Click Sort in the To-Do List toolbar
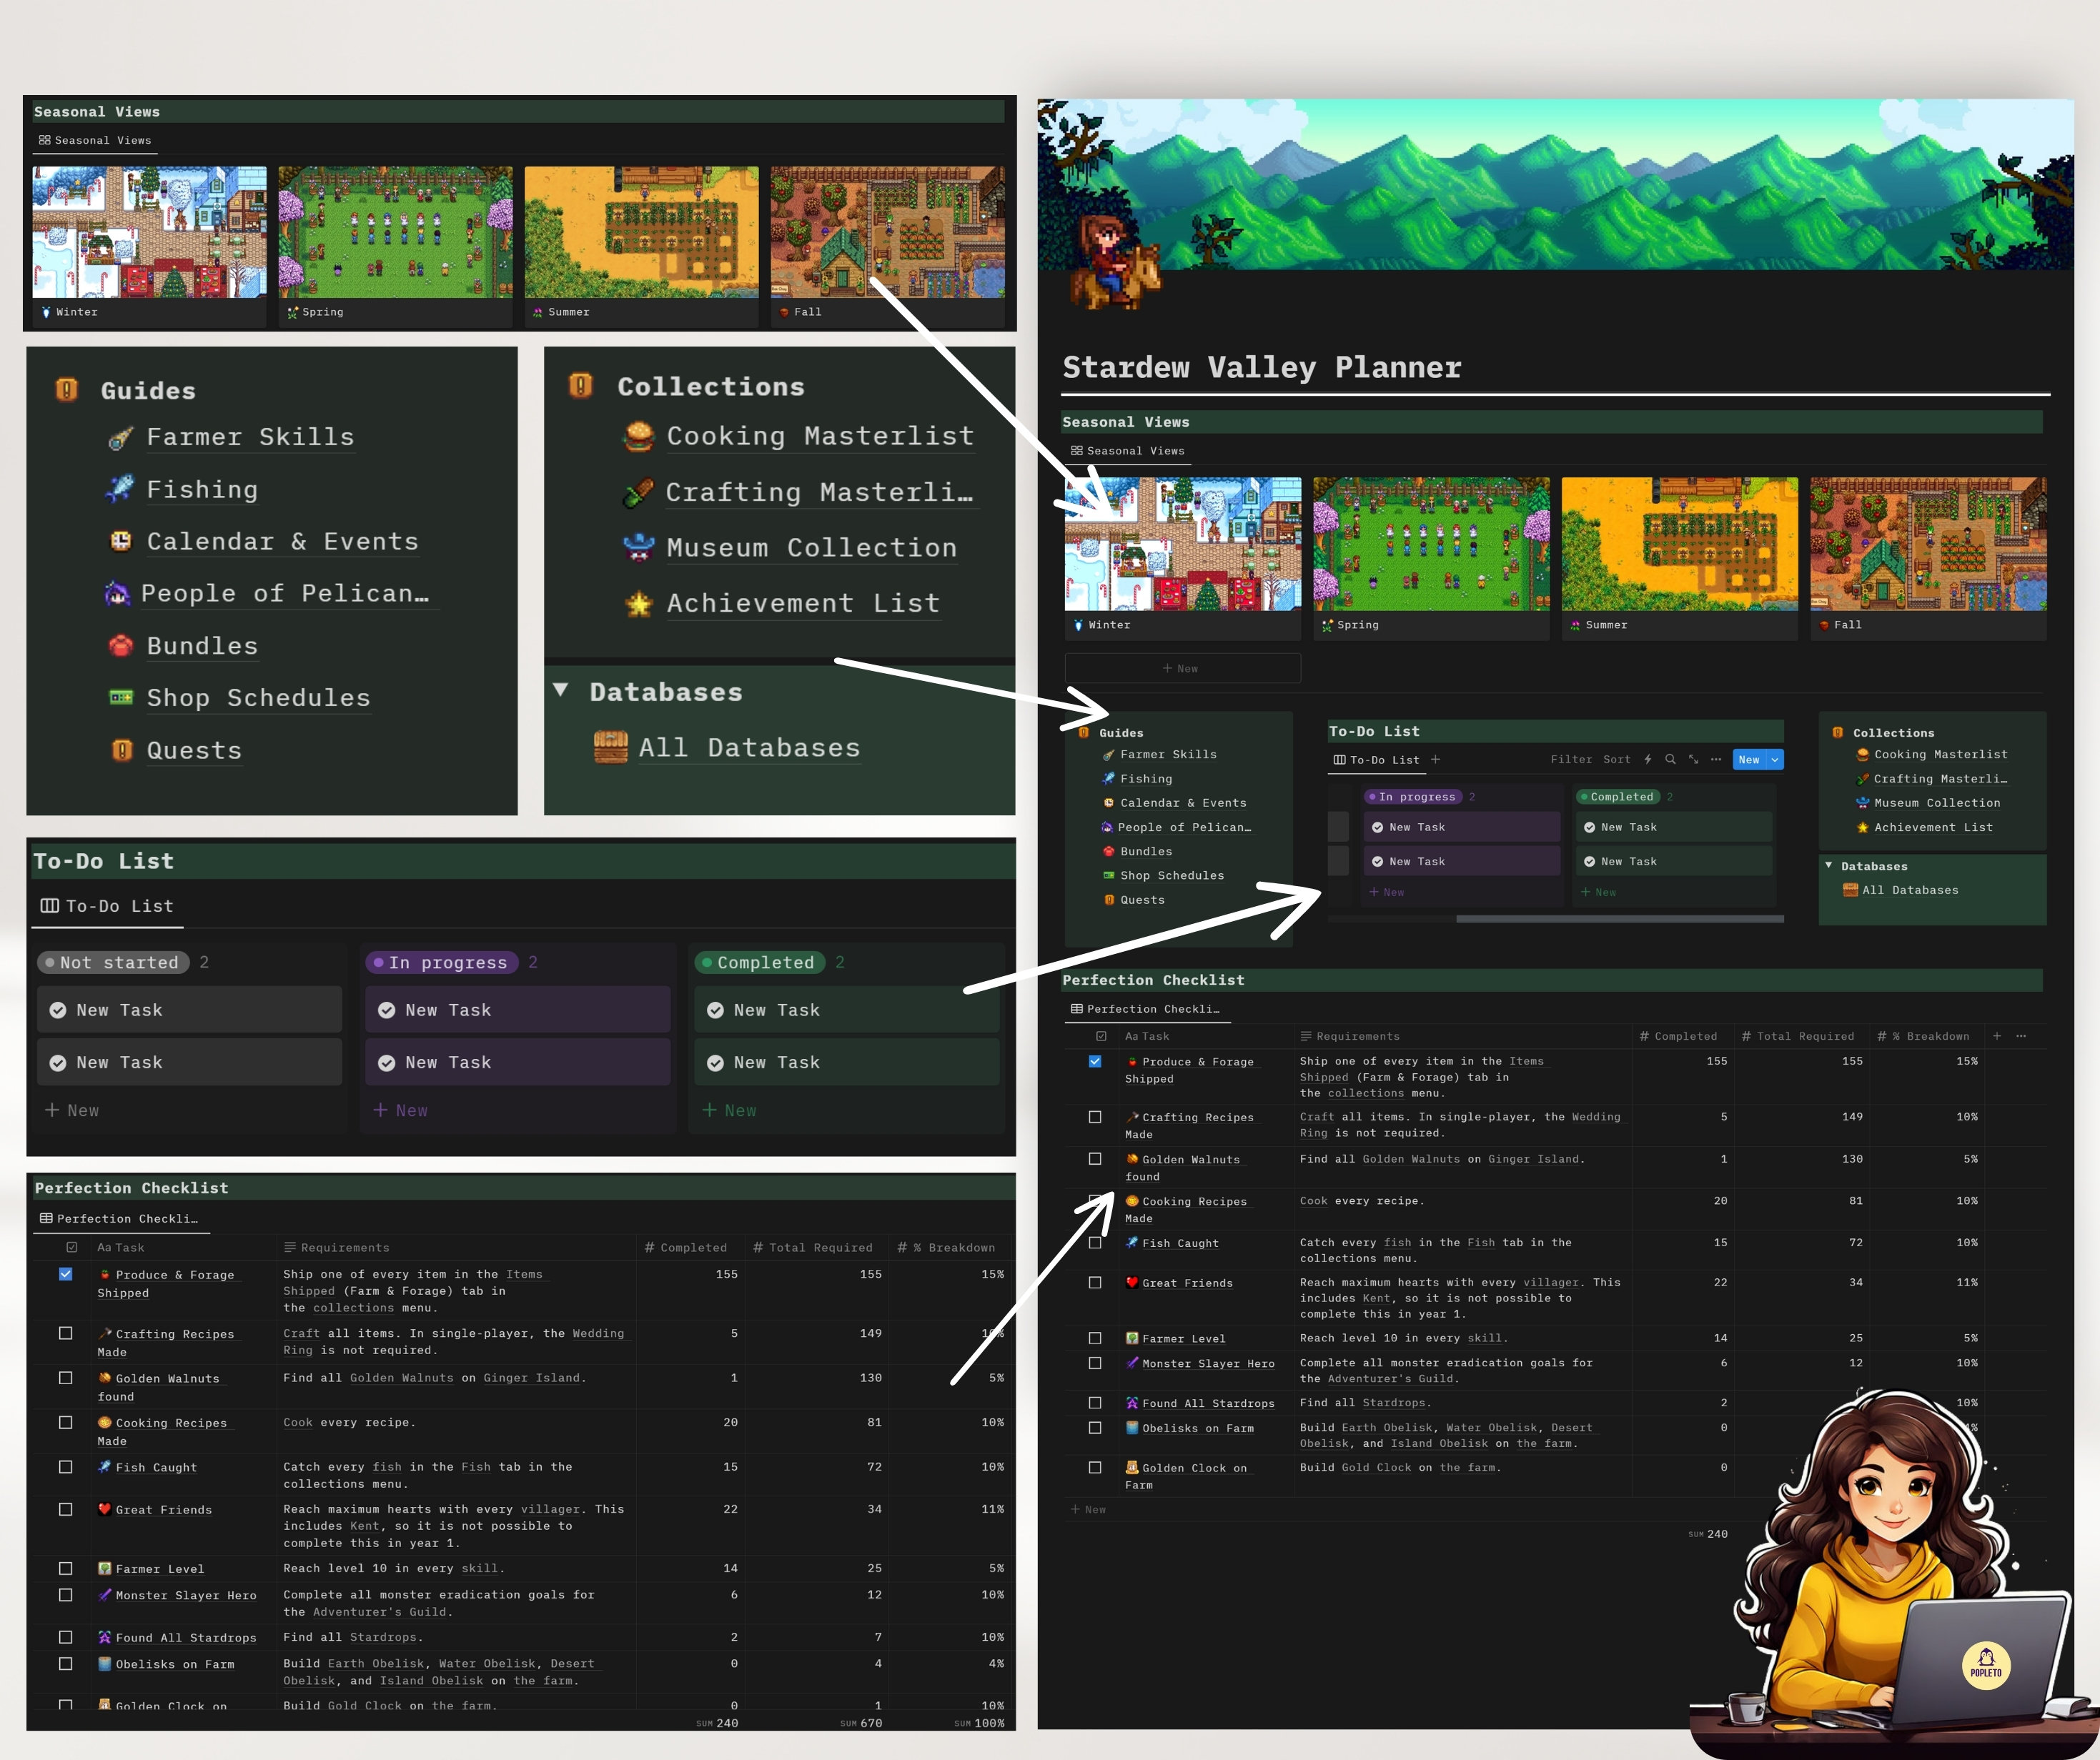2100x1760 pixels. point(1617,760)
